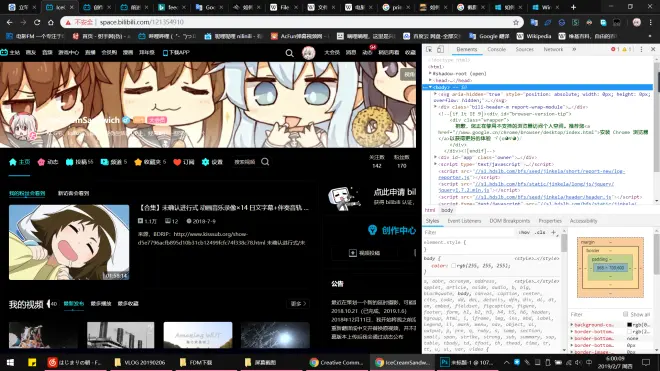The width and height of the screenshot is (660, 371).
Task: Click the Styles pane Filter input
Action: tap(469, 232)
